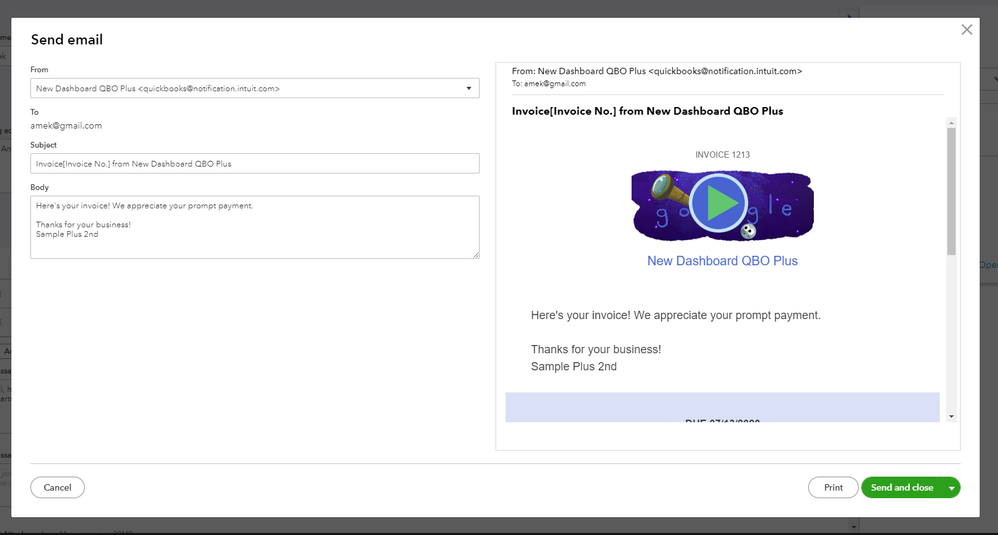
Task: Click the Print button
Action: pyautogui.click(x=833, y=487)
